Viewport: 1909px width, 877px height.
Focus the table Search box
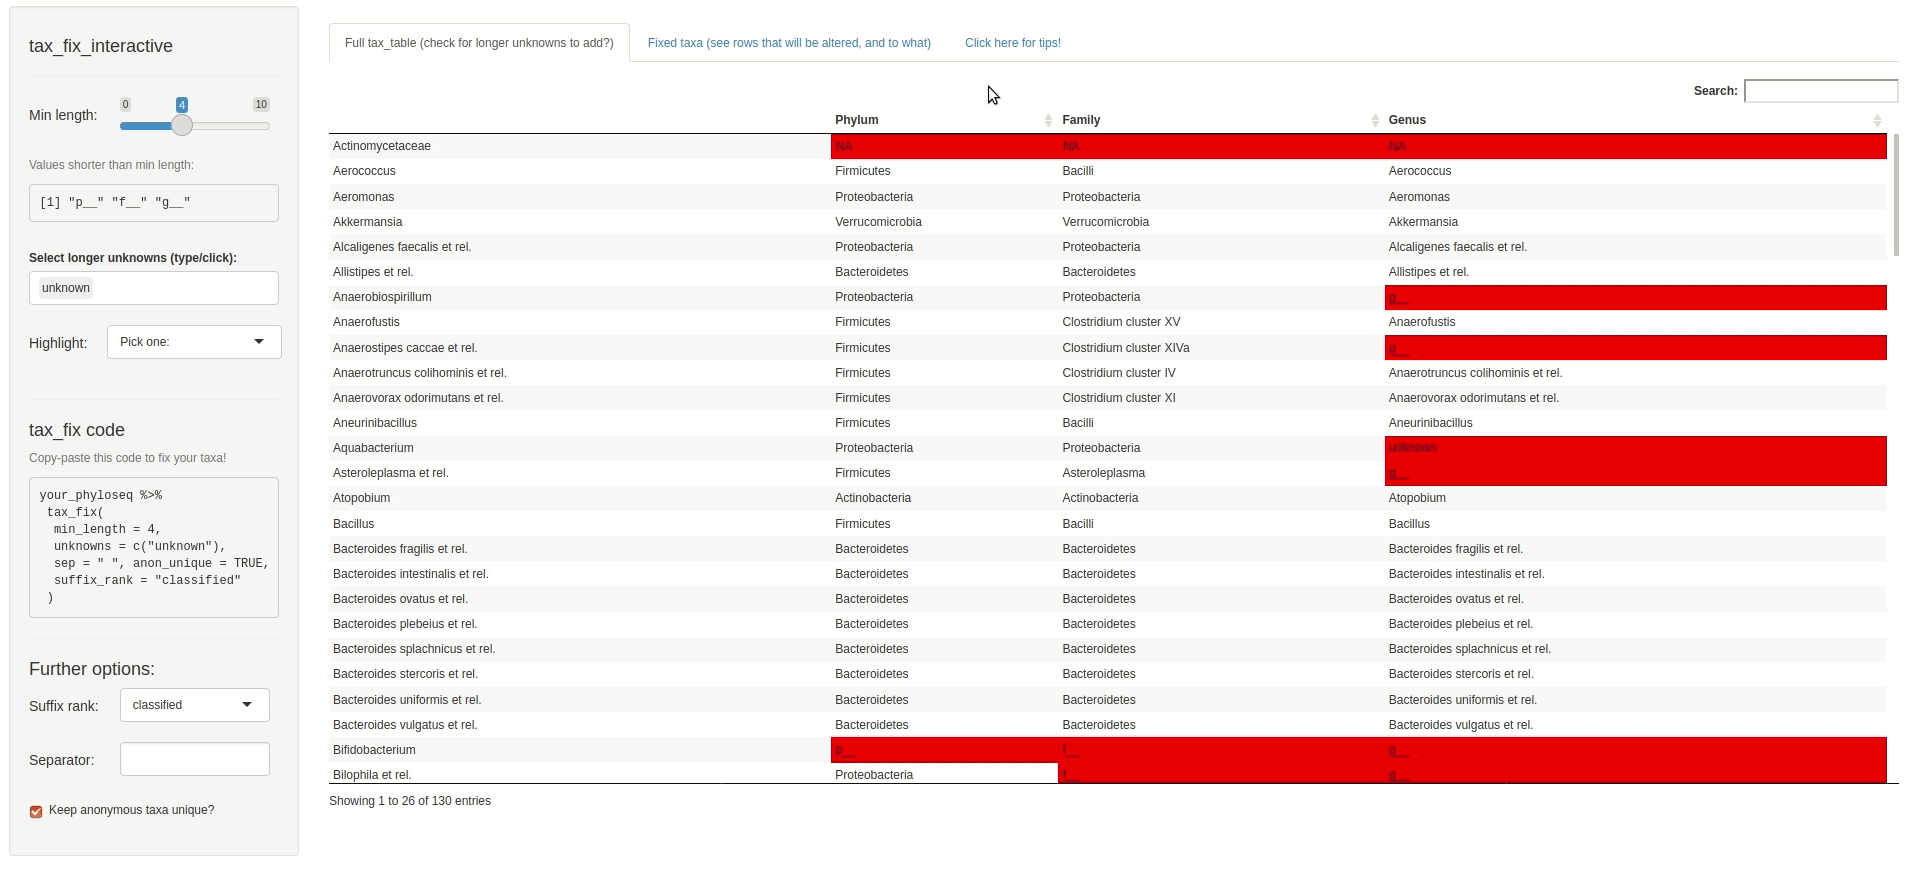(1821, 91)
